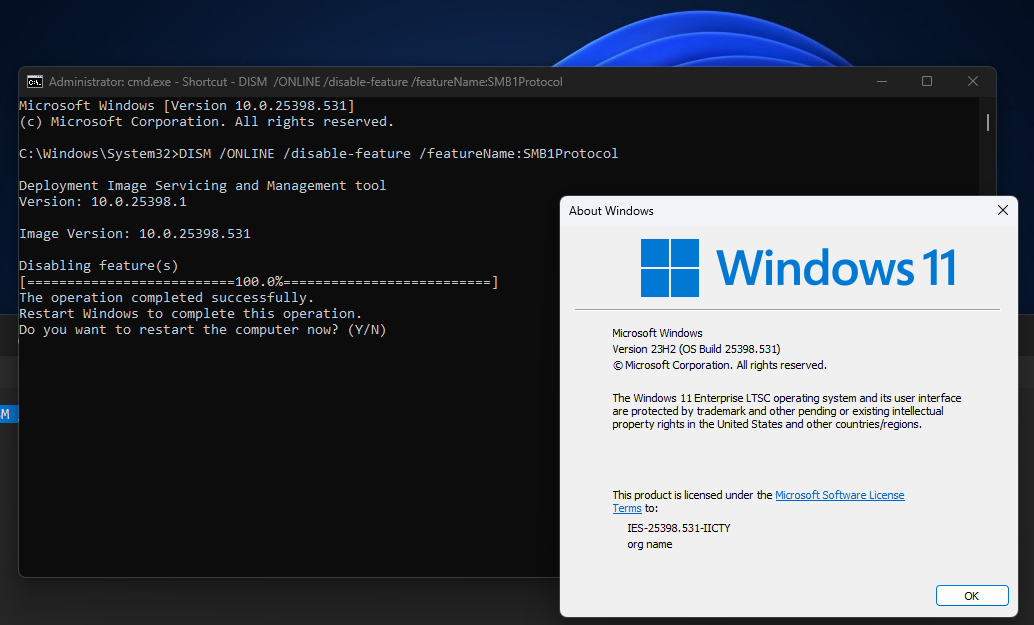Maximize the Administrator cmd.exe window
1034x625 pixels.
pos(927,81)
